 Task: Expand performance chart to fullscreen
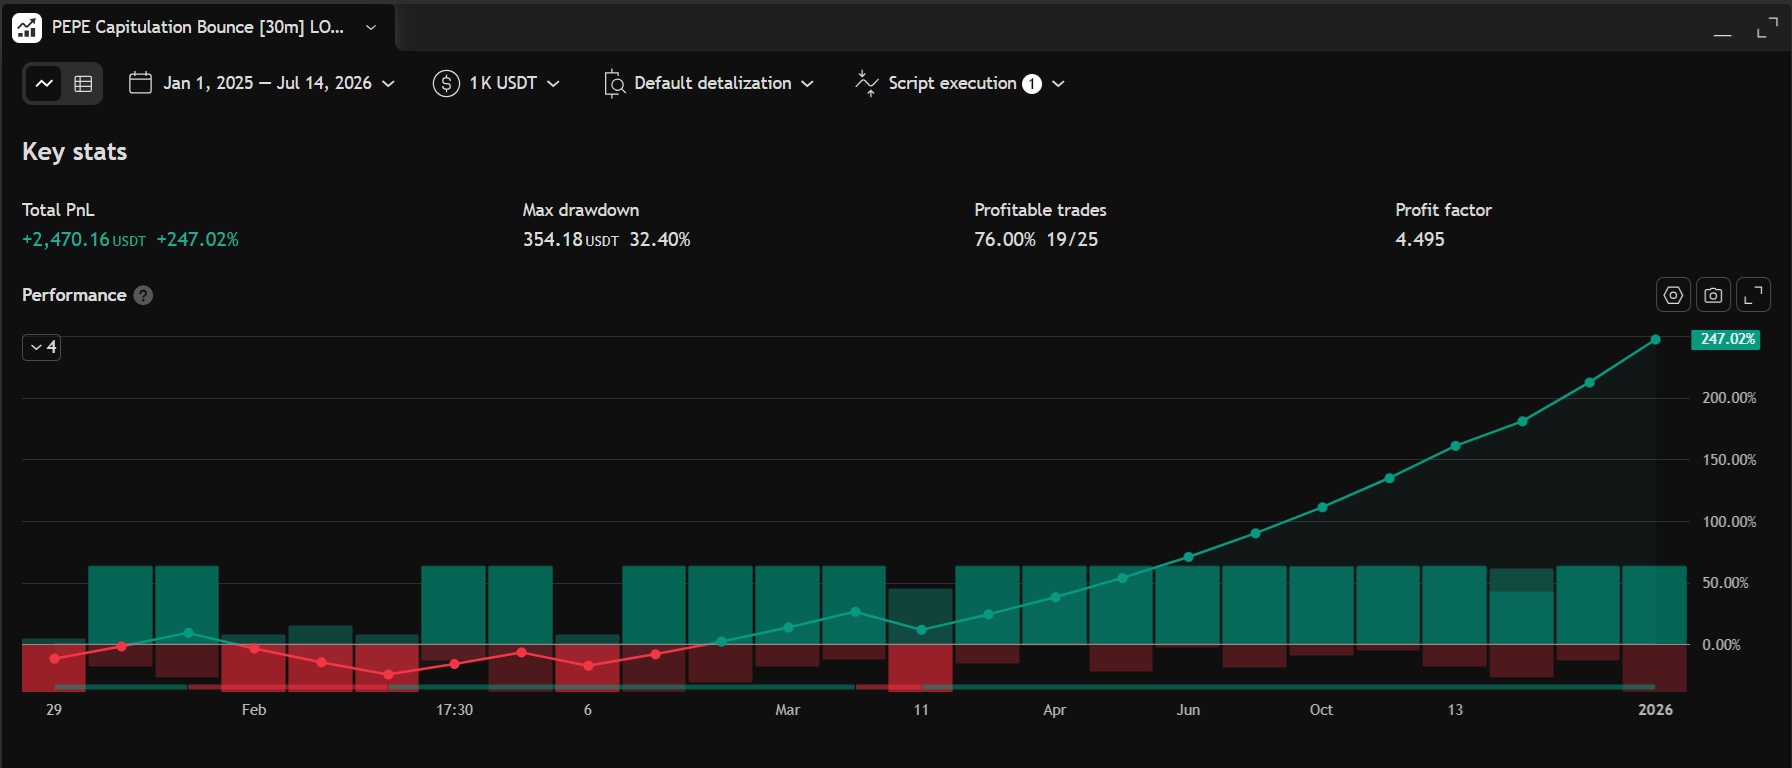1753,295
